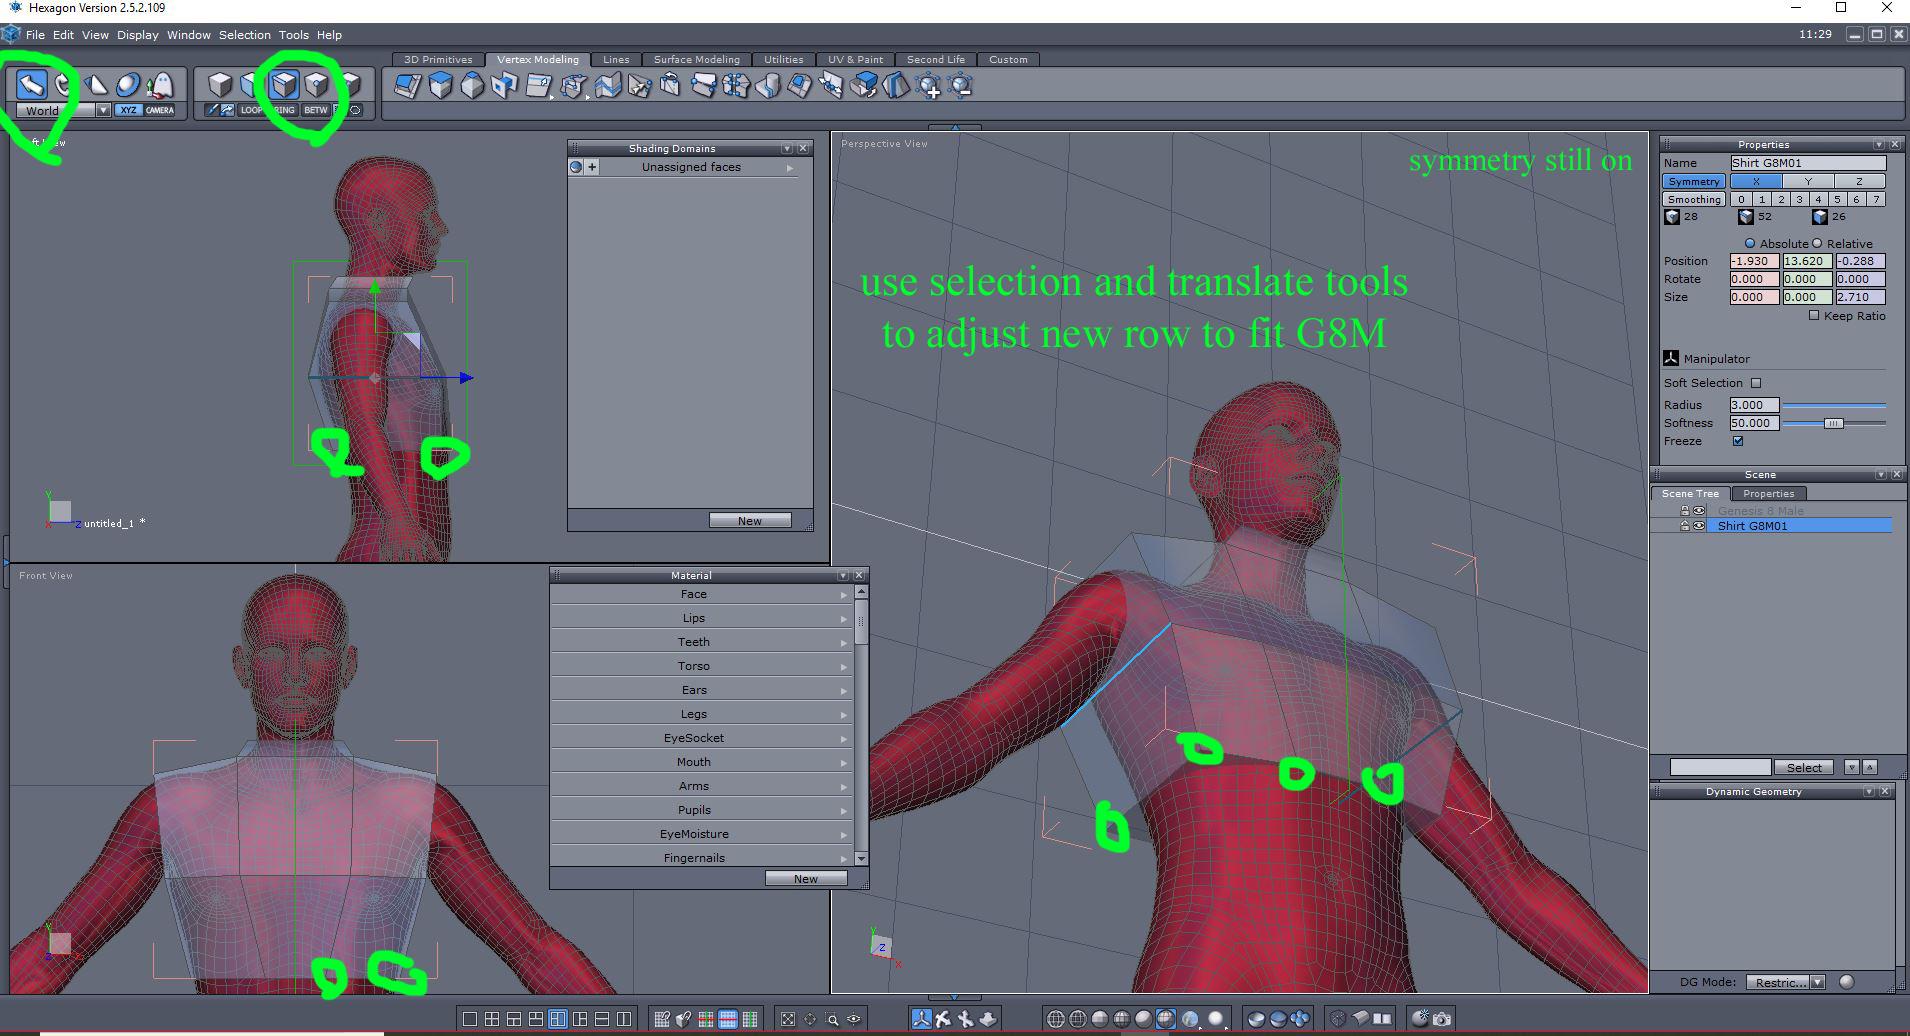The image size is (1910, 1036).
Task: Select the Relative radio button
Action: click(x=1818, y=243)
